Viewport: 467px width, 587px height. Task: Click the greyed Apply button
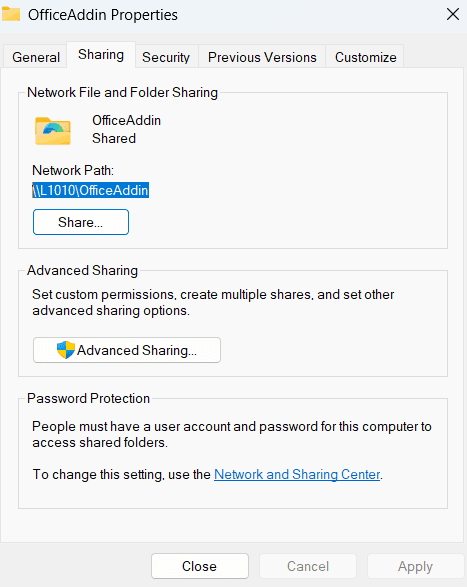click(x=415, y=566)
